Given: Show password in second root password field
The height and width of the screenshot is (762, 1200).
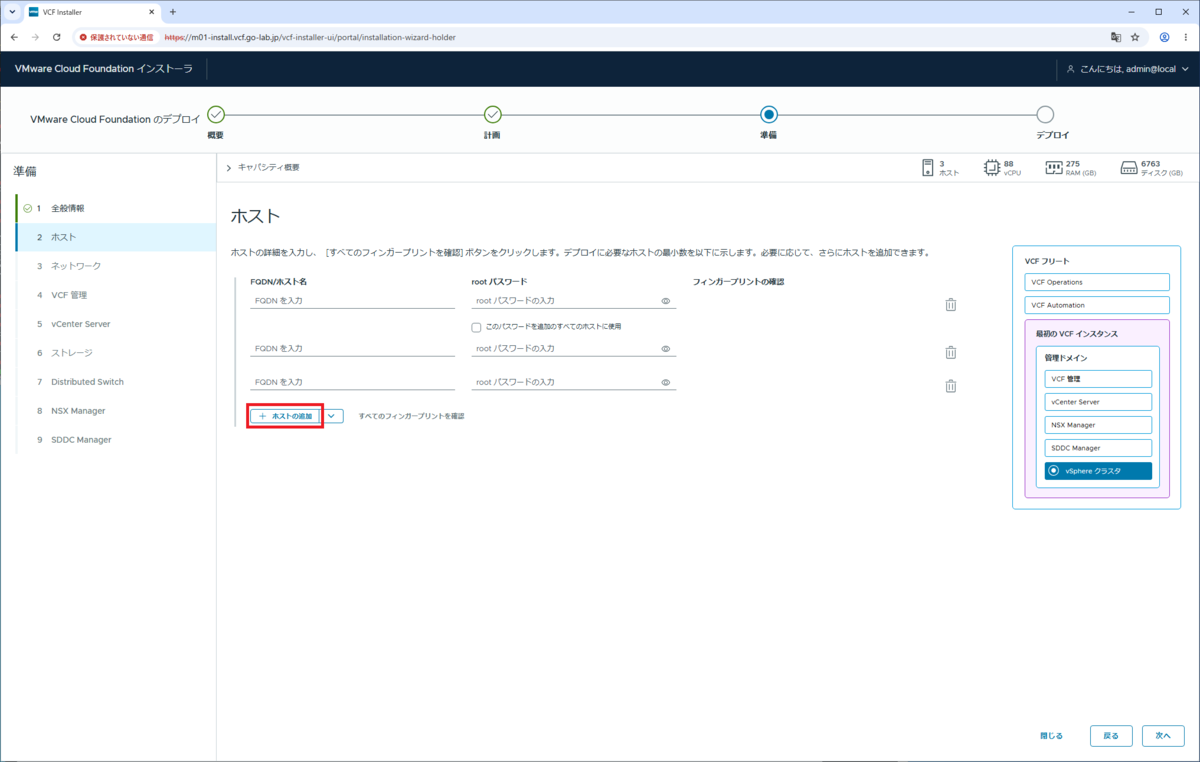Looking at the screenshot, I should 666,349.
